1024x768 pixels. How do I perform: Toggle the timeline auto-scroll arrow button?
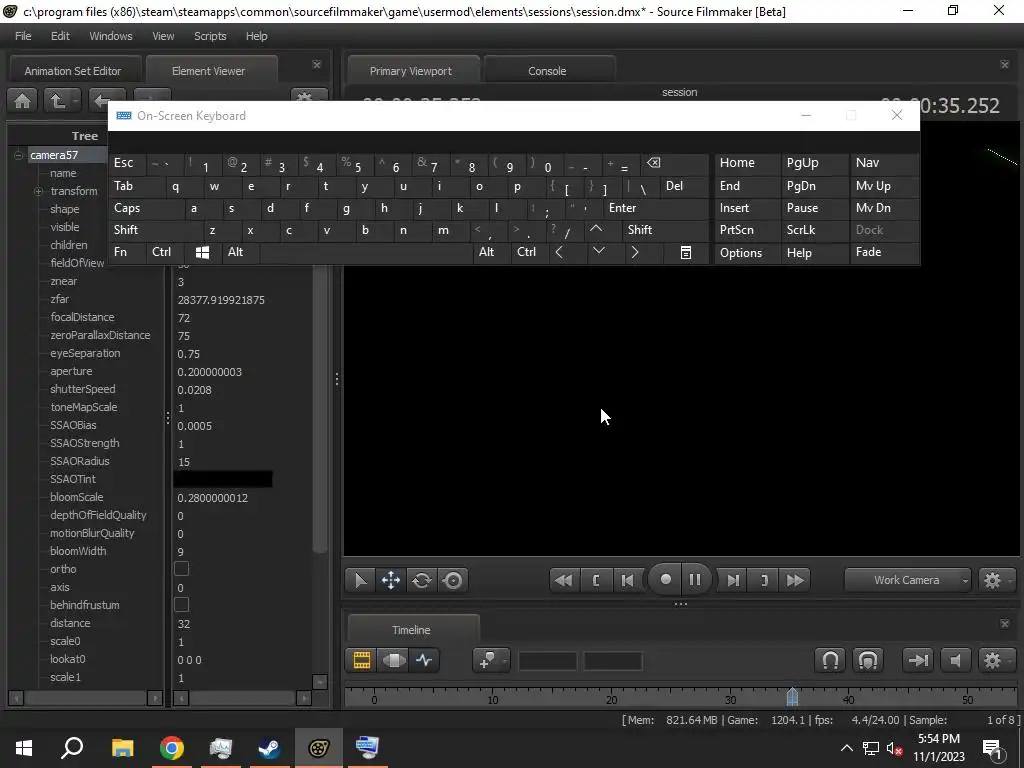(x=918, y=660)
